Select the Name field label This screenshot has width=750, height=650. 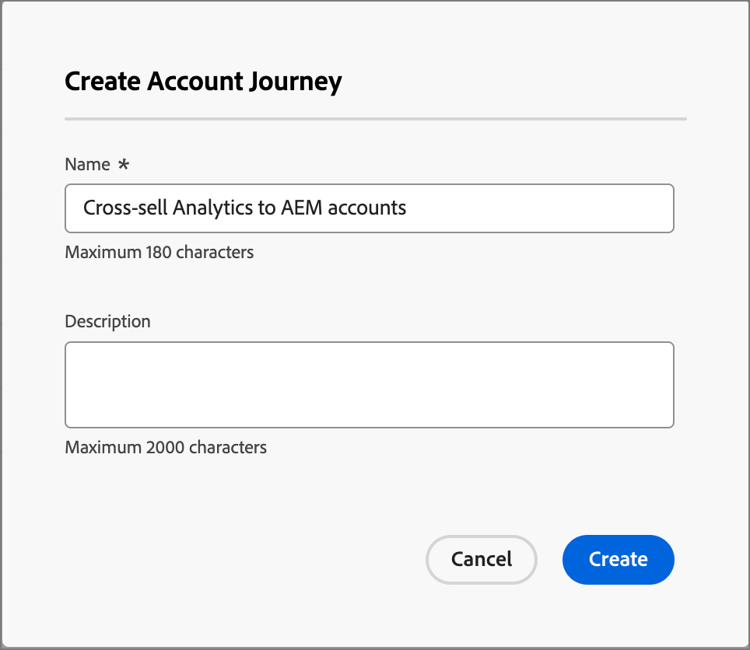click(x=87, y=164)
